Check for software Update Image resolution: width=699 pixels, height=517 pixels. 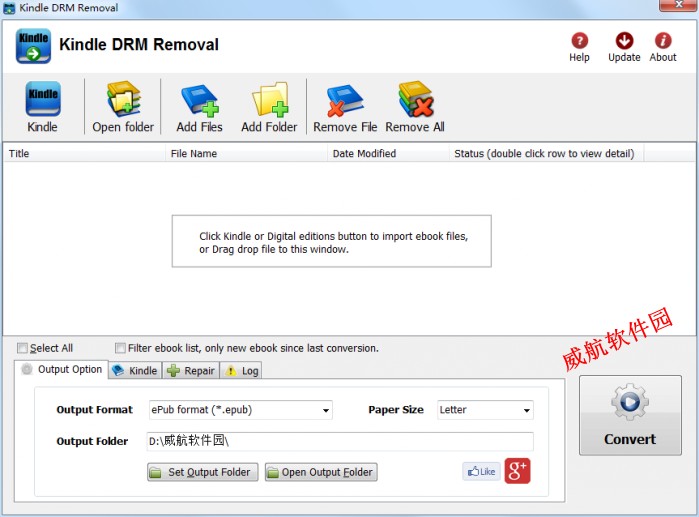coord(624,47)
